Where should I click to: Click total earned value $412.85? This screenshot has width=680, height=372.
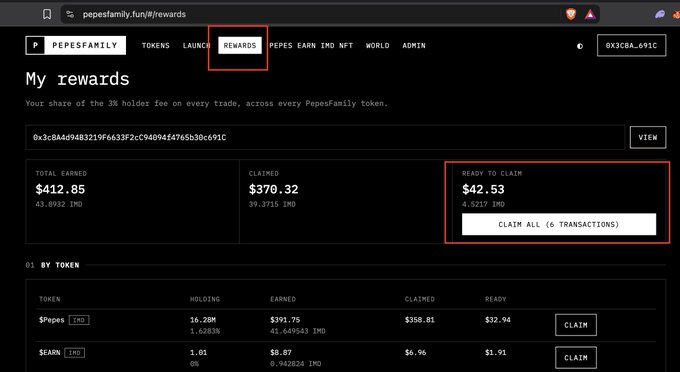(x=60, y=189)
